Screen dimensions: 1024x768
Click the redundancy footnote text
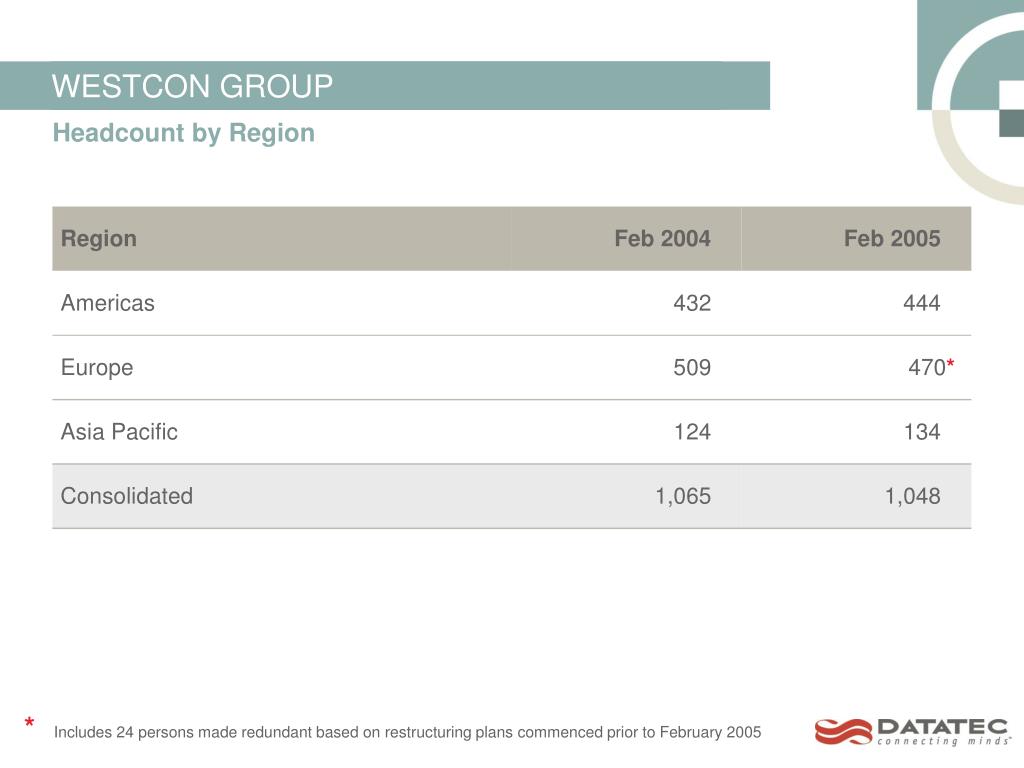[408, 732]
